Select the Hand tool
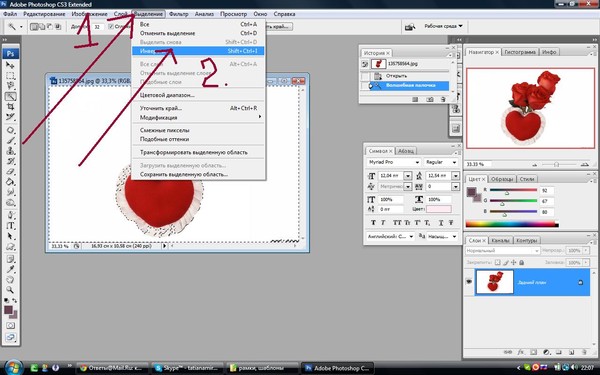 coord(10,280)
